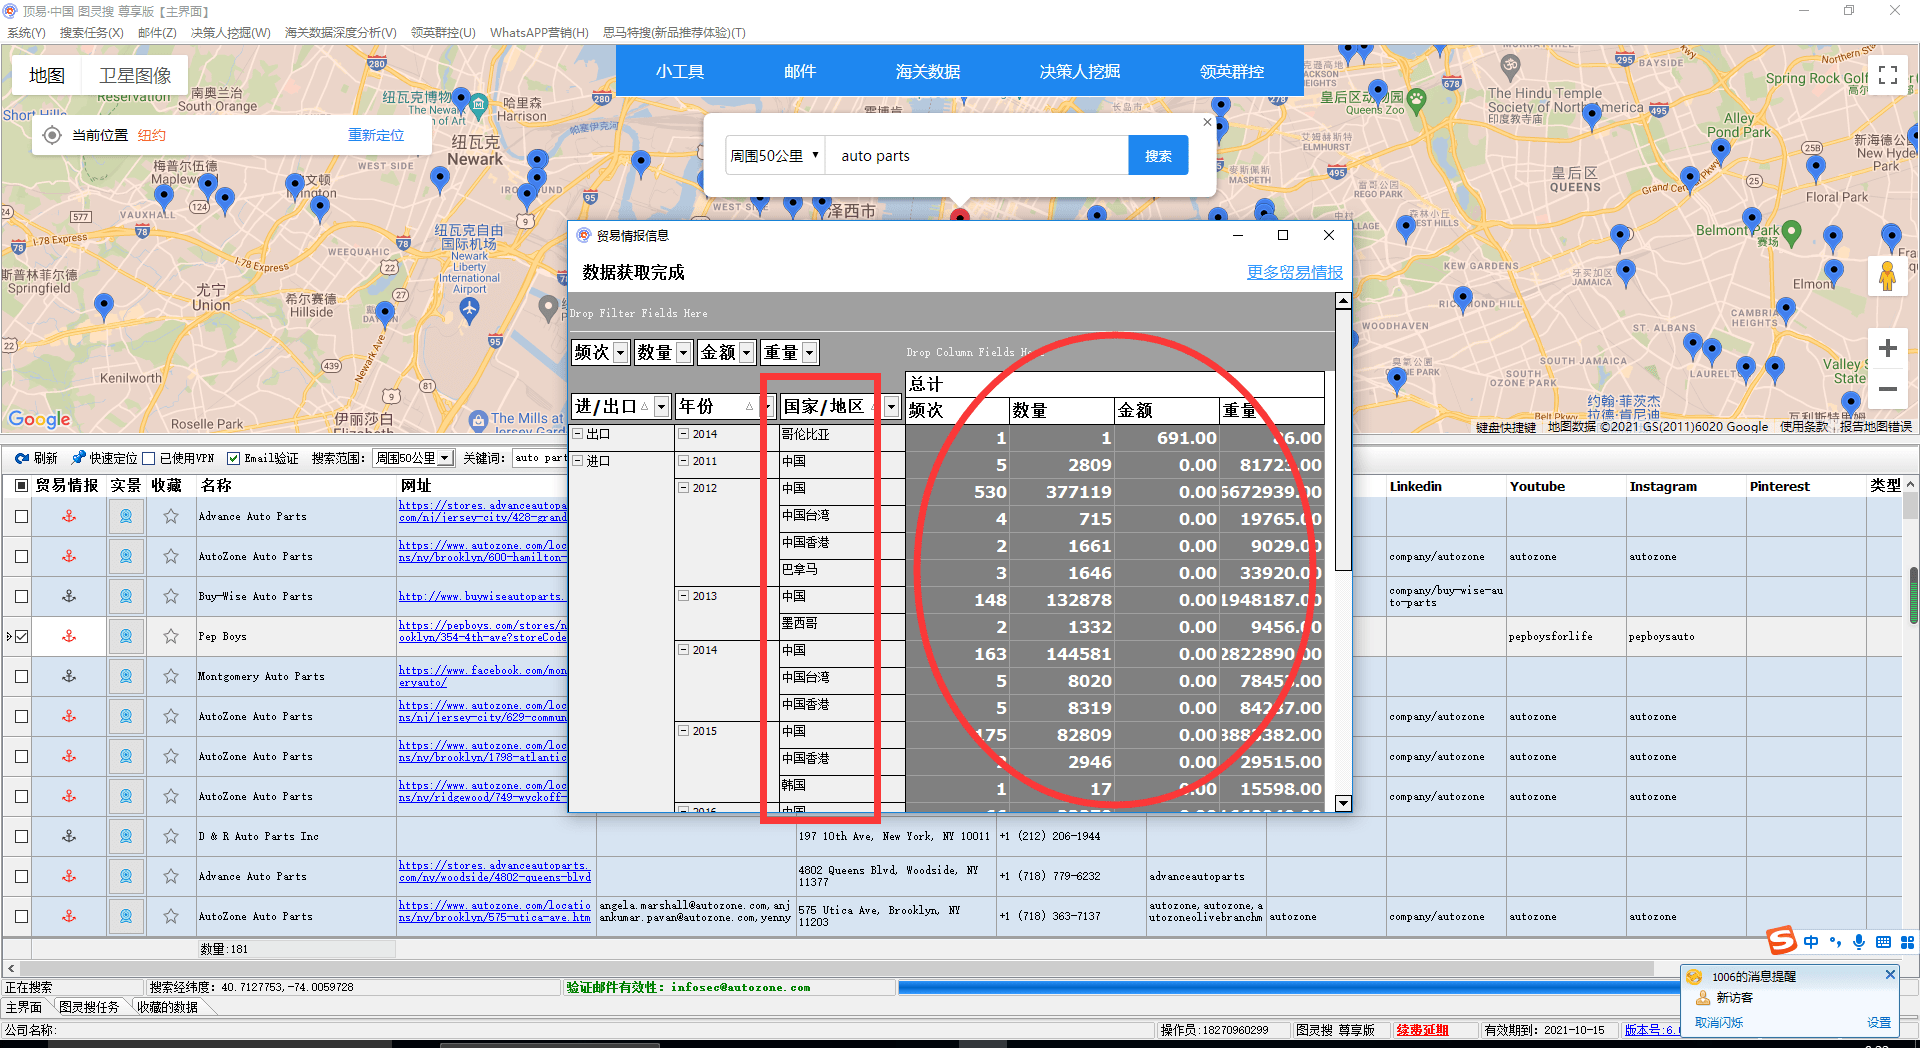Open street view icon for Montgomery Auto Parts
The height and width of the screenshot is (1048, 1920).
pyautogui.click(x=126, y=676)
